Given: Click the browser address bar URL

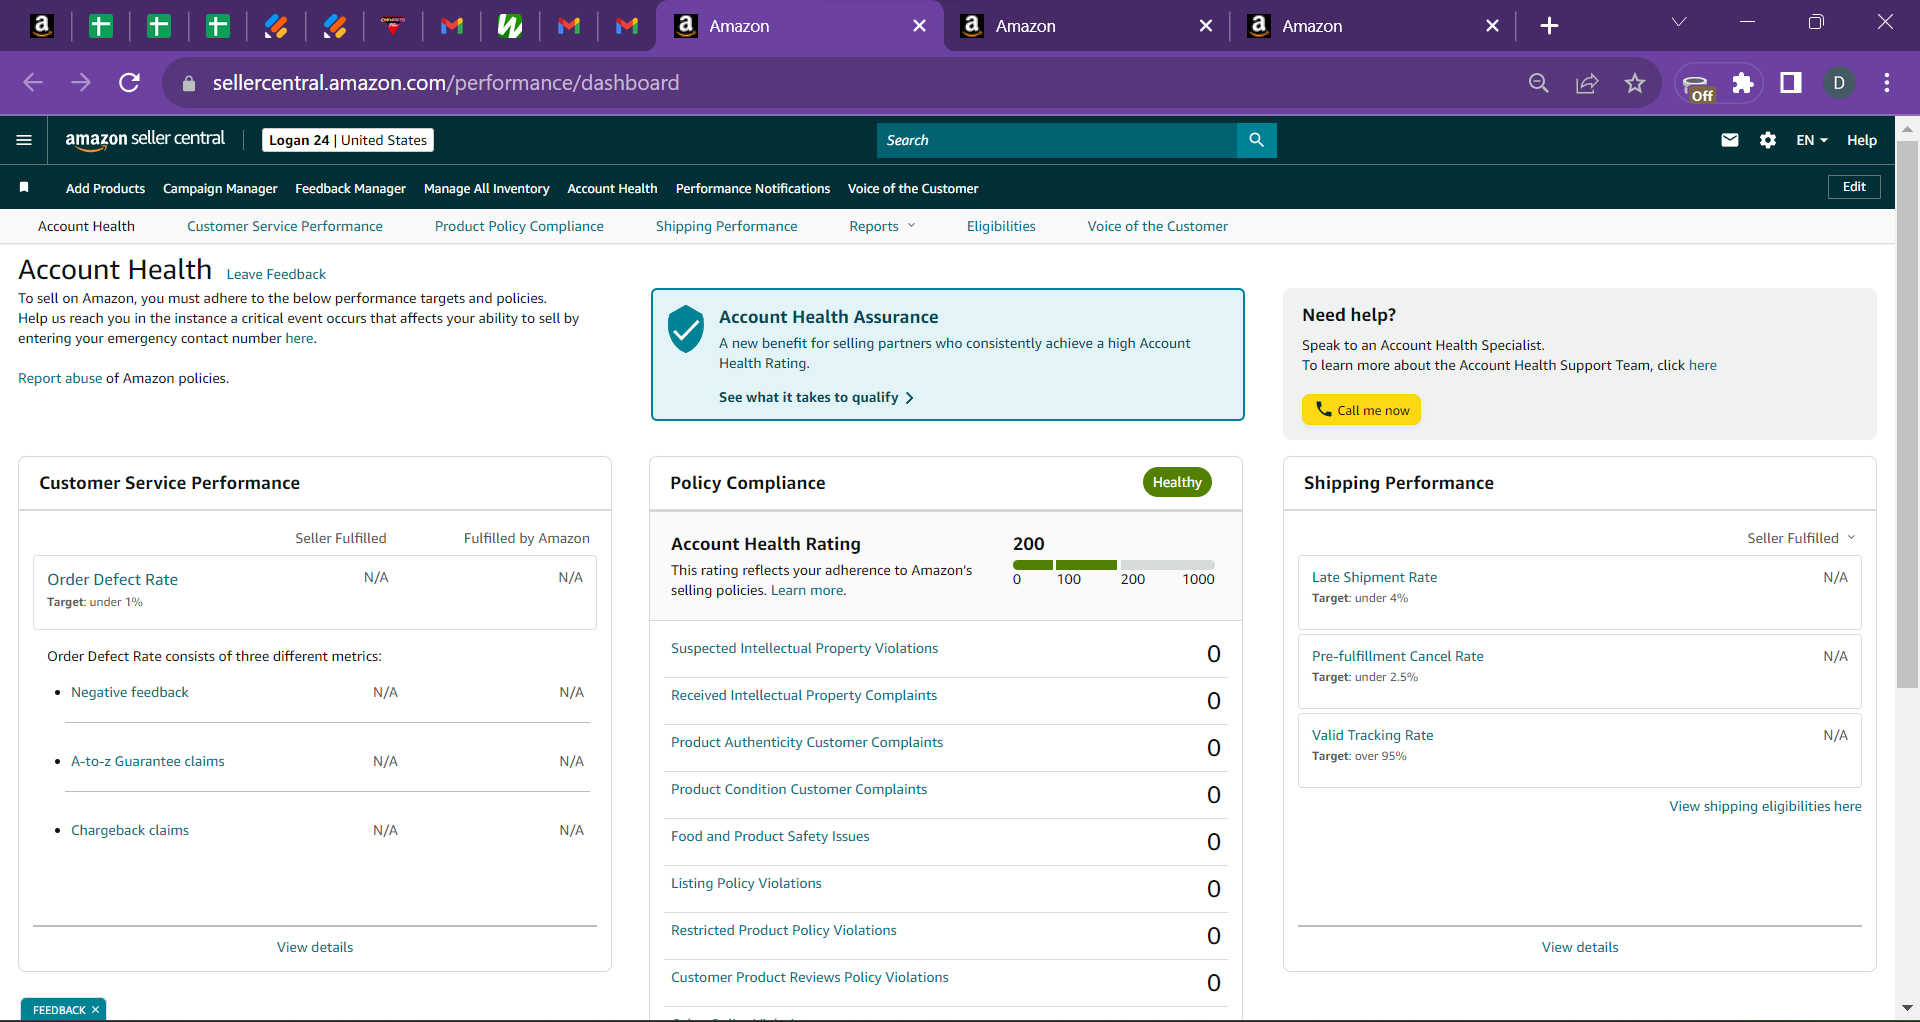Looking at the screenshot, I should [x=446, y=83].
